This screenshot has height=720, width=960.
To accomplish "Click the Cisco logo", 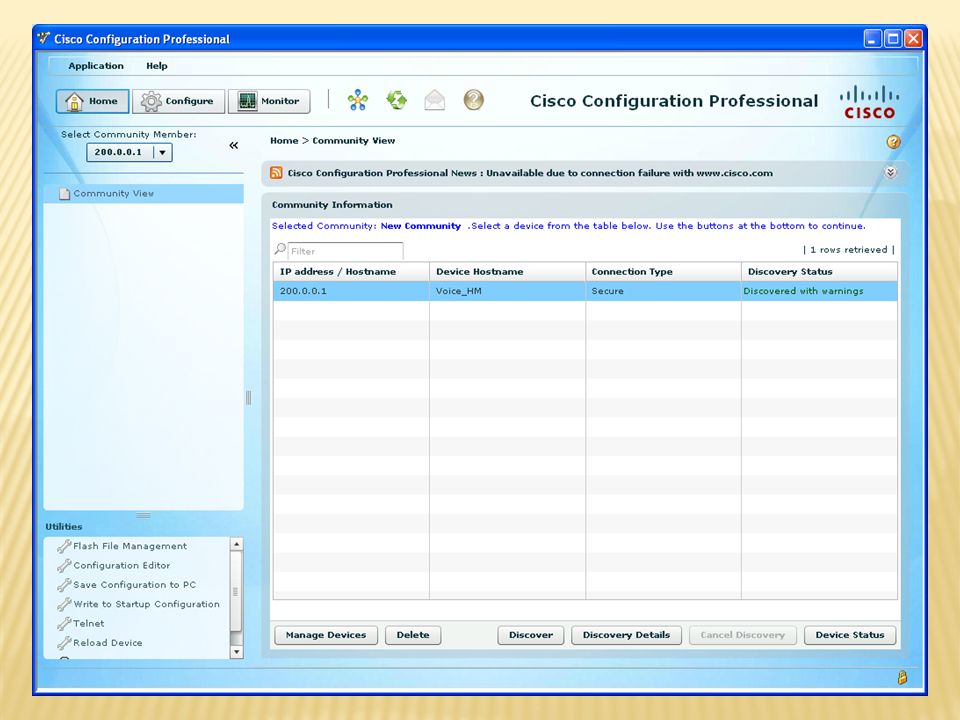I will pyautogui.click(x=869, y=102).
